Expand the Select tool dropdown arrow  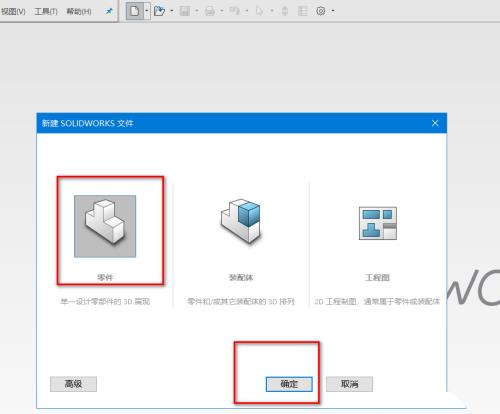coord(272,11)
